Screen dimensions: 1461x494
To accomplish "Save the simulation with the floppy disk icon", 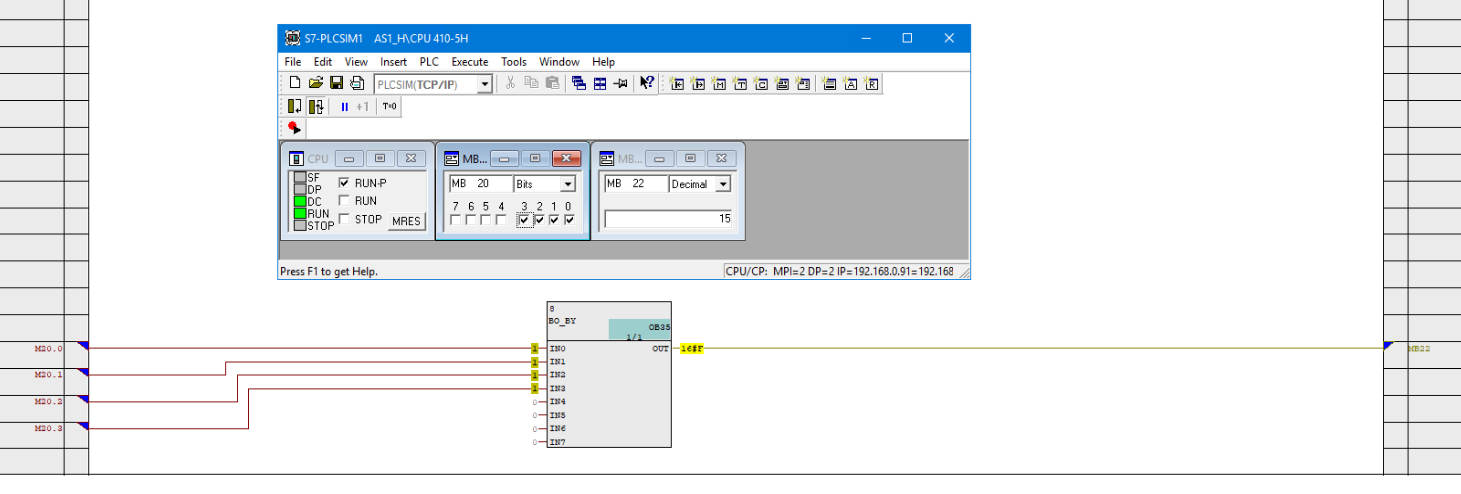I will 336,84.
